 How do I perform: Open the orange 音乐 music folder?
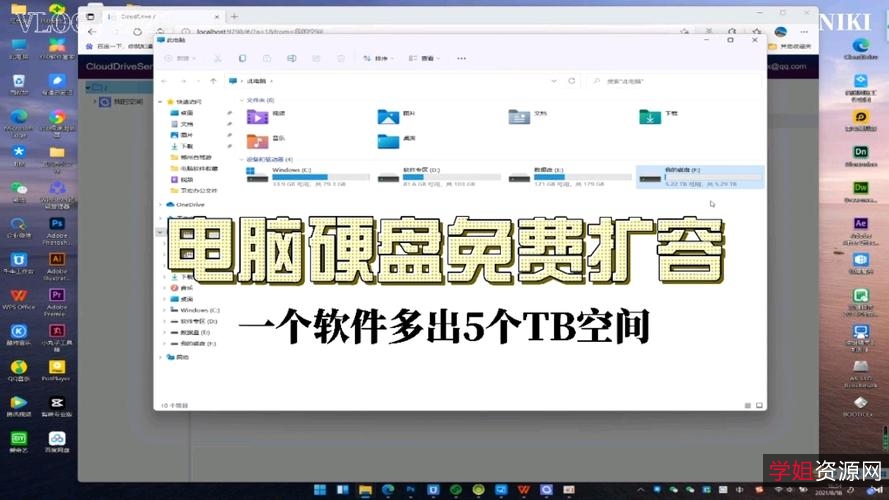pos(257,141)
